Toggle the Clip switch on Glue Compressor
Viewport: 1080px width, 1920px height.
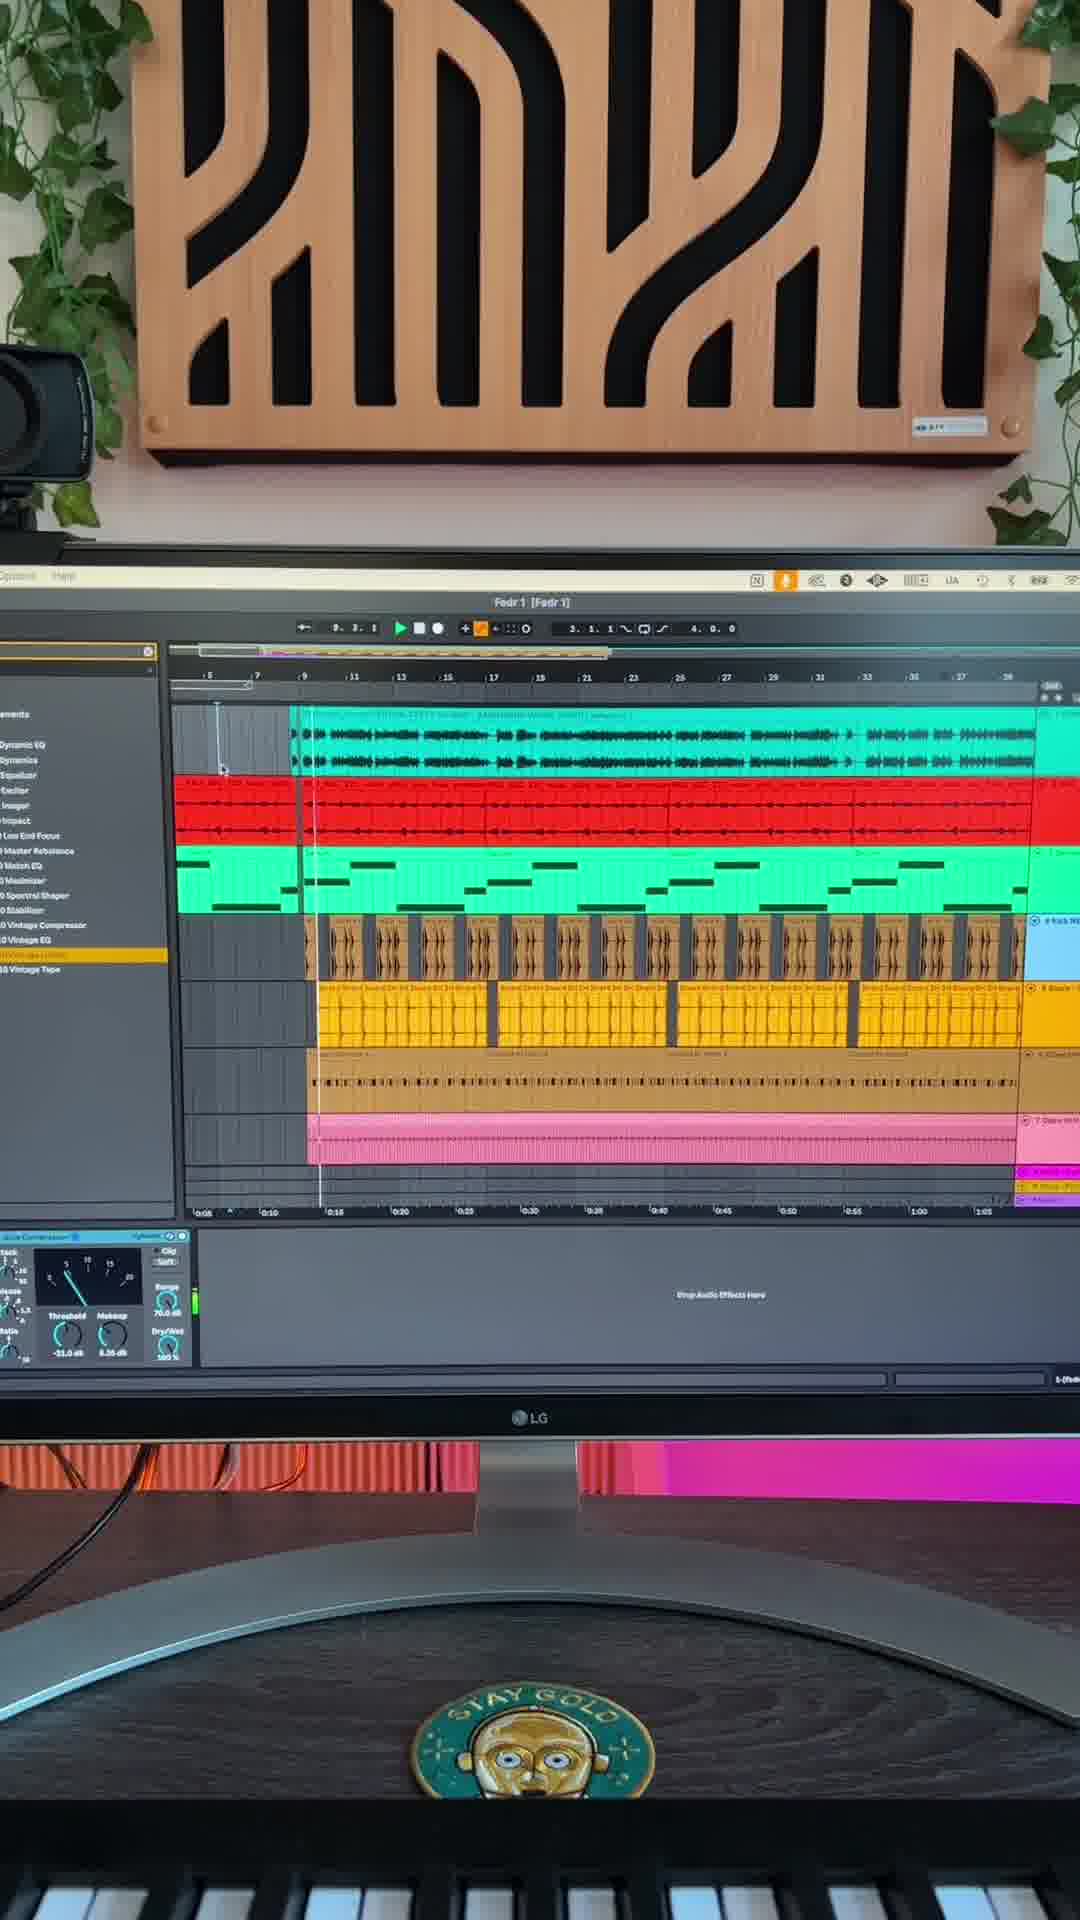166,1251
